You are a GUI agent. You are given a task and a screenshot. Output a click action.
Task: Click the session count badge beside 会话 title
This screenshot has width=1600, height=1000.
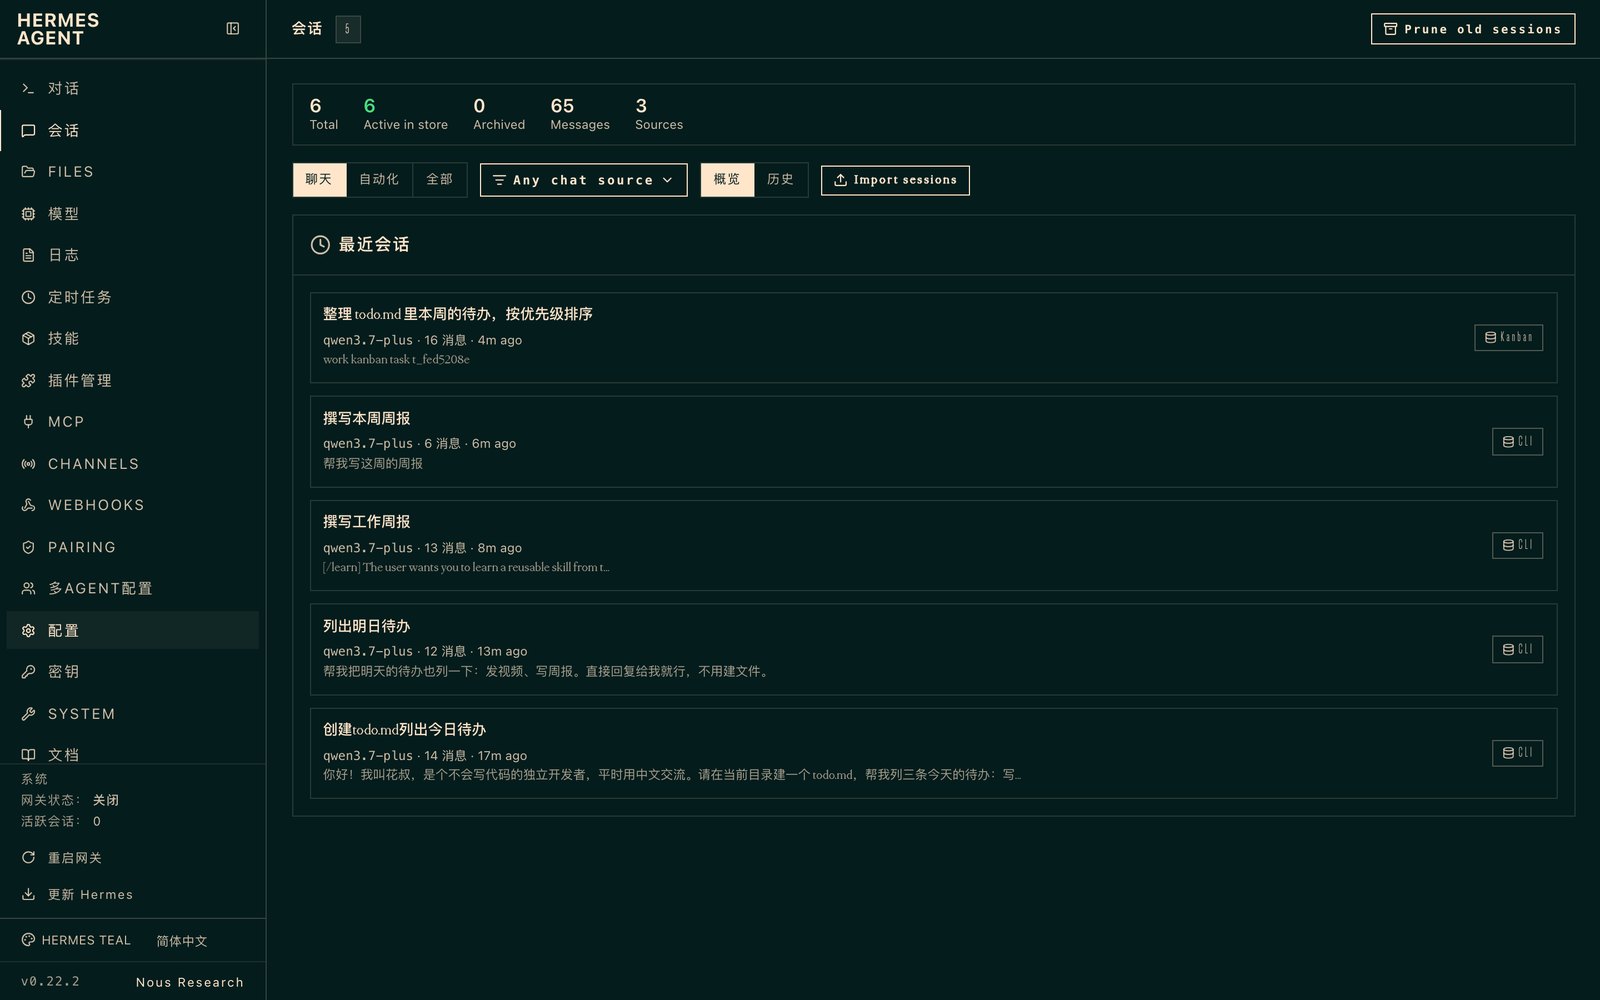point(348,29)
